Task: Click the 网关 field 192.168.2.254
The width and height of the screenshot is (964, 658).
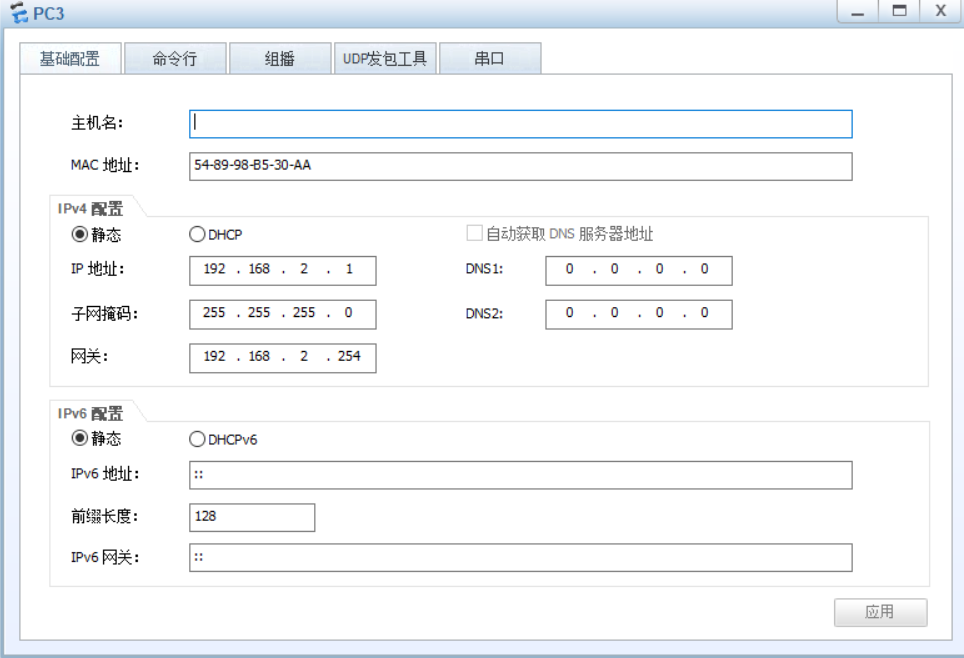Action: (283, 358)
